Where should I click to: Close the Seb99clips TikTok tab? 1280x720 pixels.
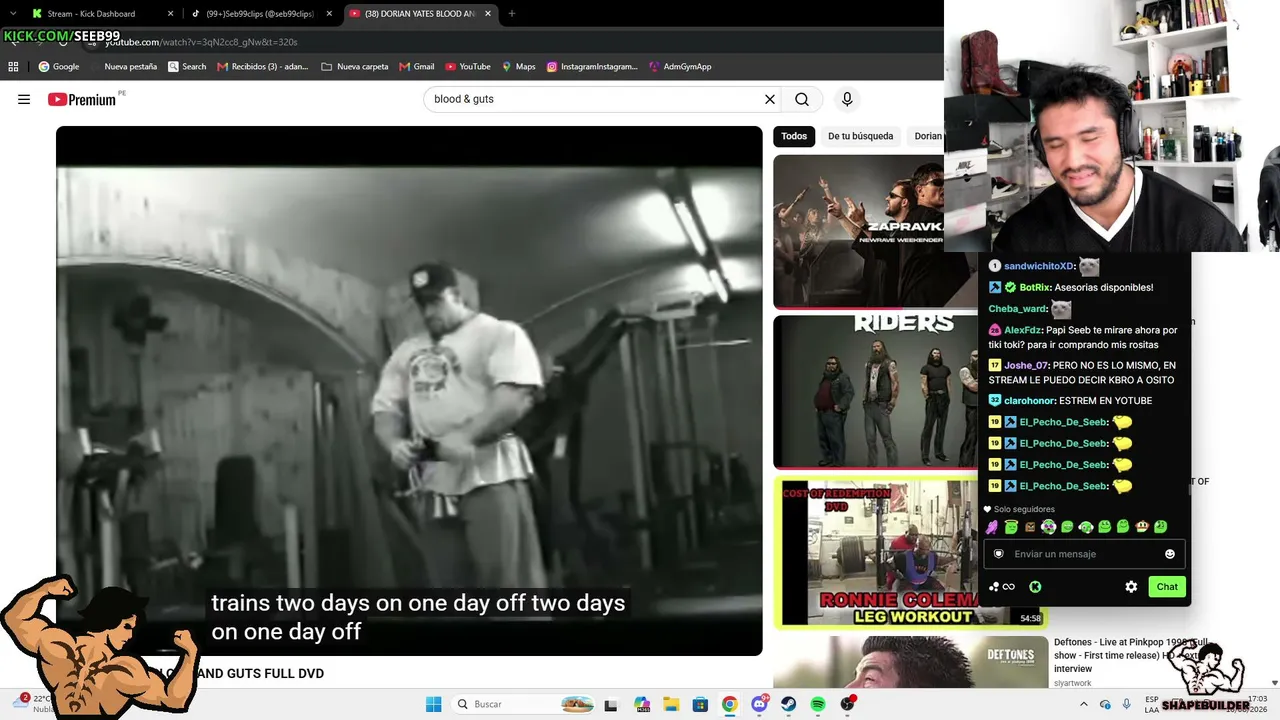329,14
